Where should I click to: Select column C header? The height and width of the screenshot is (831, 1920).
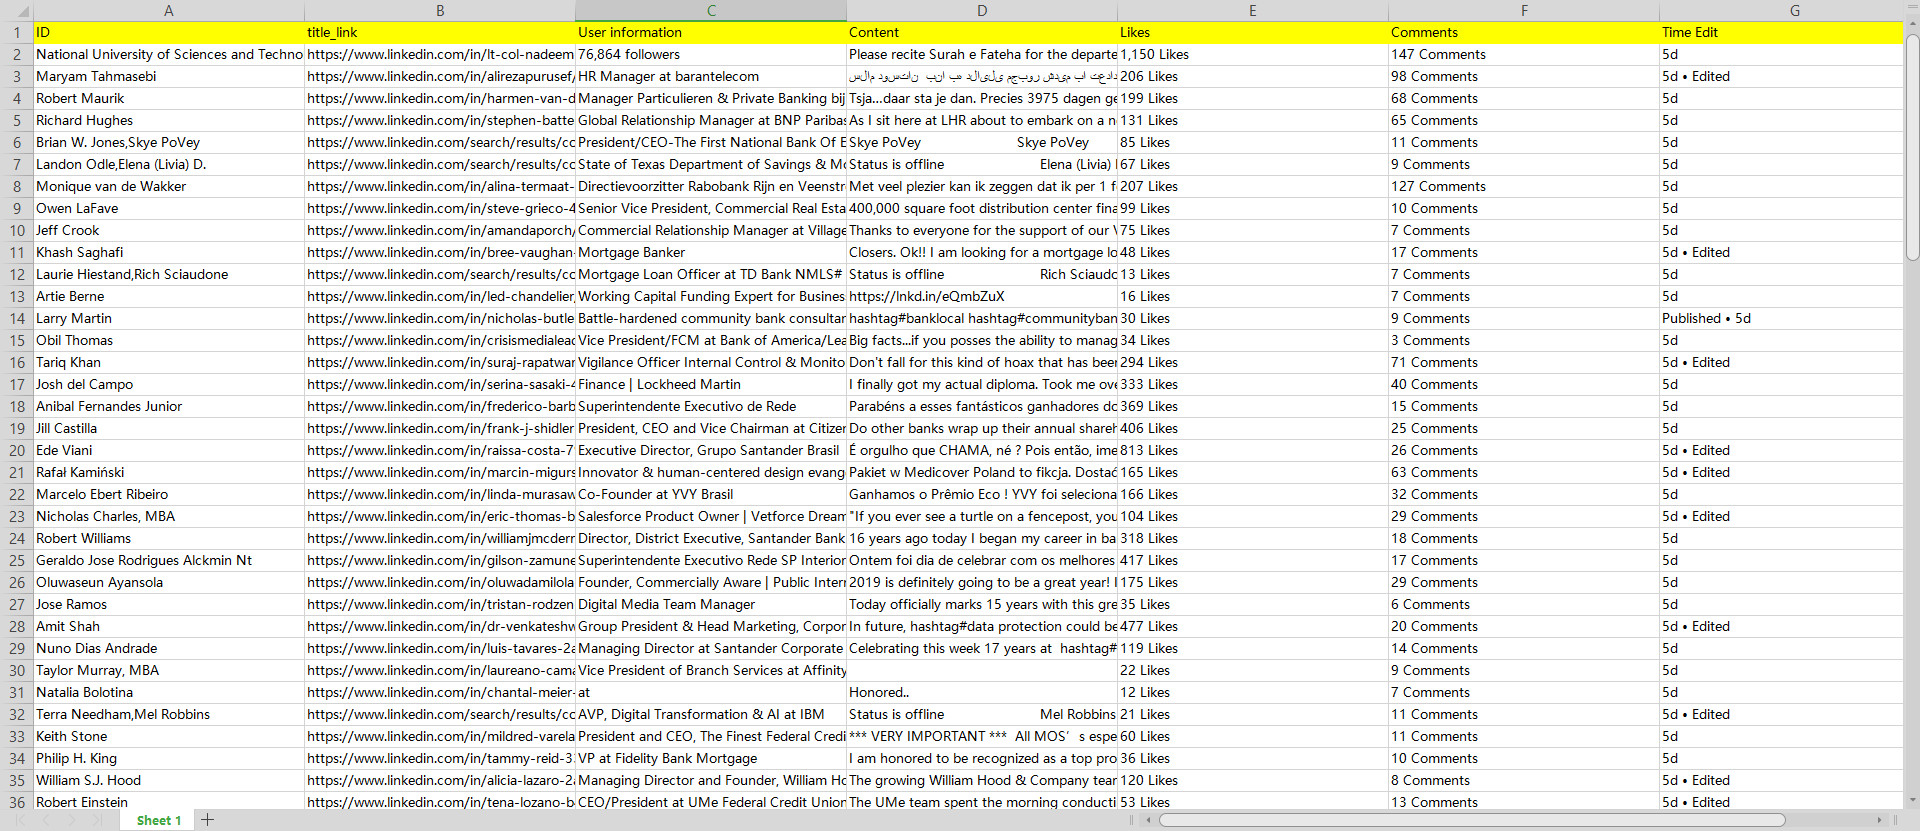click(711, 10)
